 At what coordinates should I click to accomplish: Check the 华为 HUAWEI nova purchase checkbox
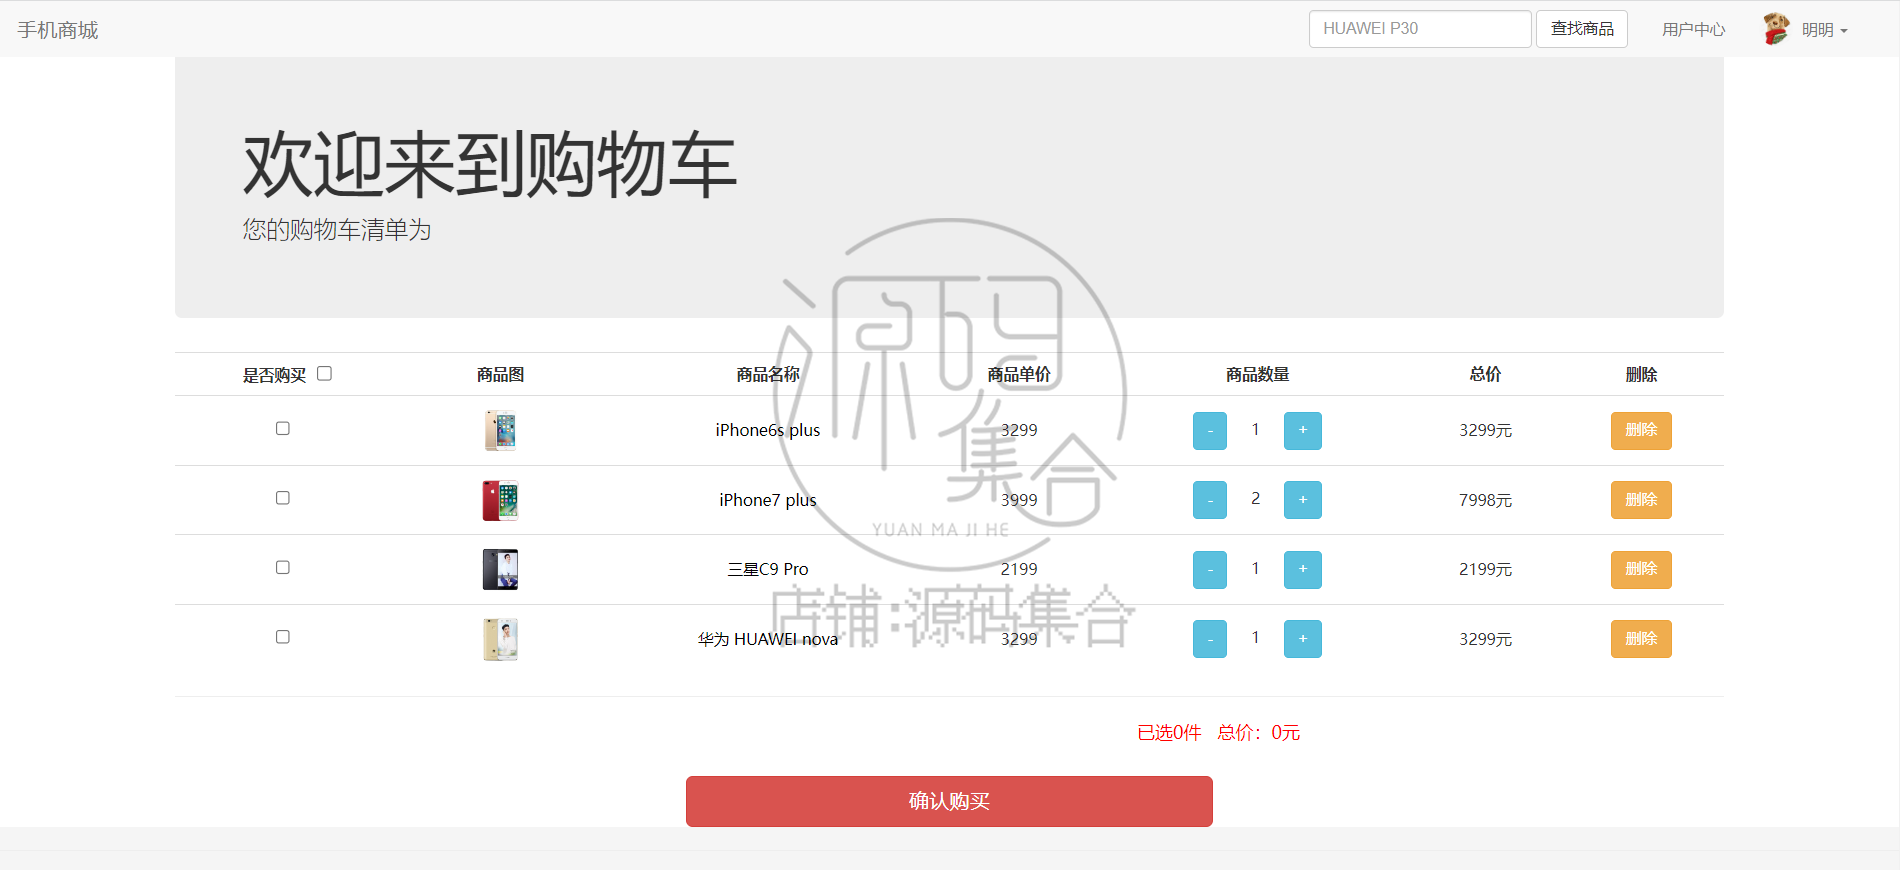coord(283,637)
